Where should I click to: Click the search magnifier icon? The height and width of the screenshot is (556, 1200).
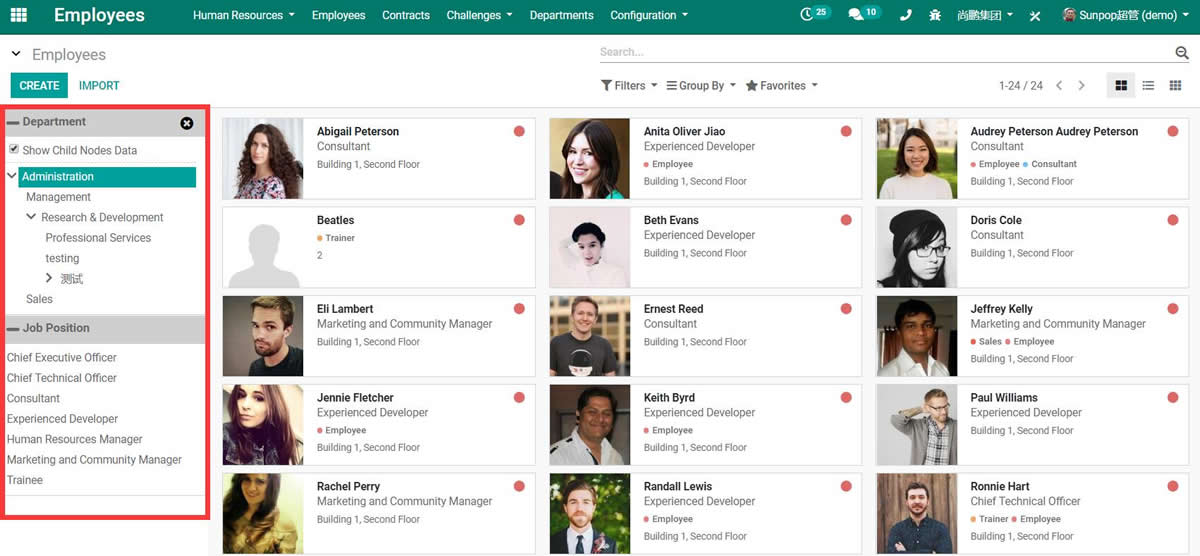(1182, 53)
